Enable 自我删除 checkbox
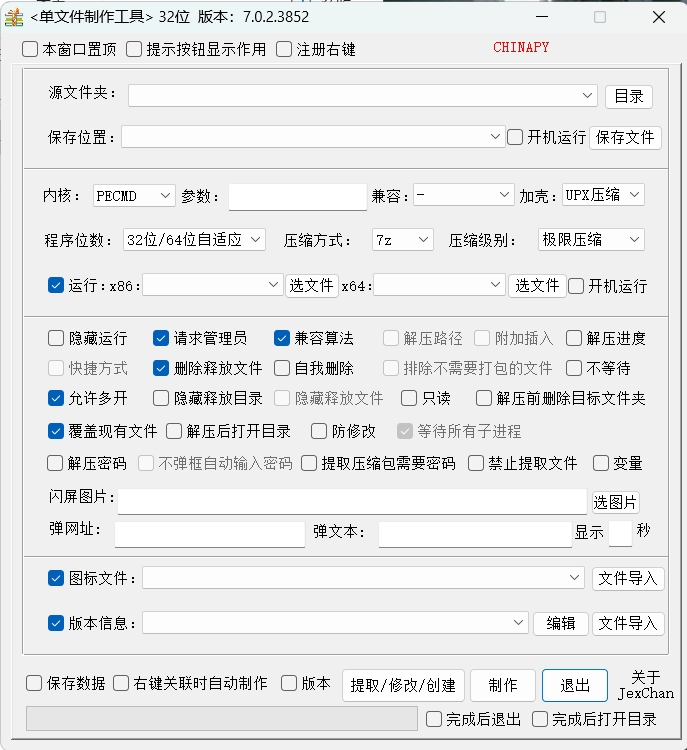The image size is (687, 750). click(282, 368)
